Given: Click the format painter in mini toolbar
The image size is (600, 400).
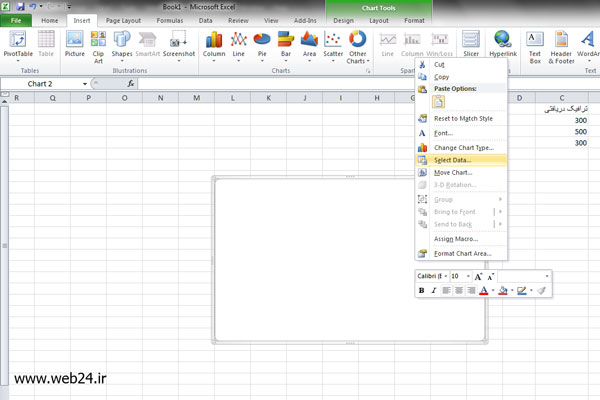Looking at the screenshot, I should (541, 291).
